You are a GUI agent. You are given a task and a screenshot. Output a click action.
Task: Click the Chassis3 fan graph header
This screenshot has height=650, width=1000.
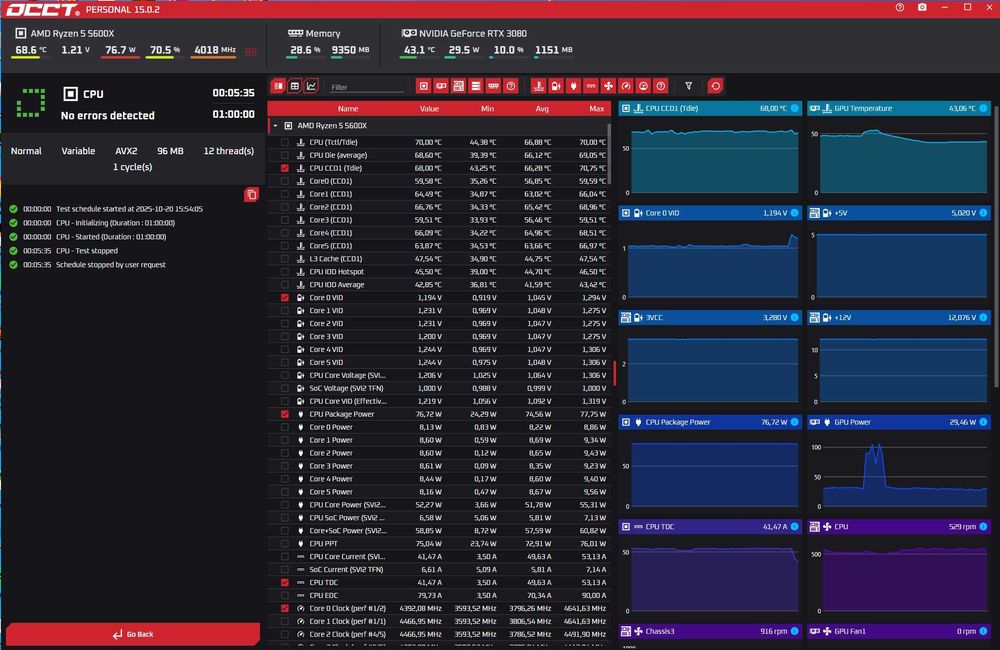[709, 632]
